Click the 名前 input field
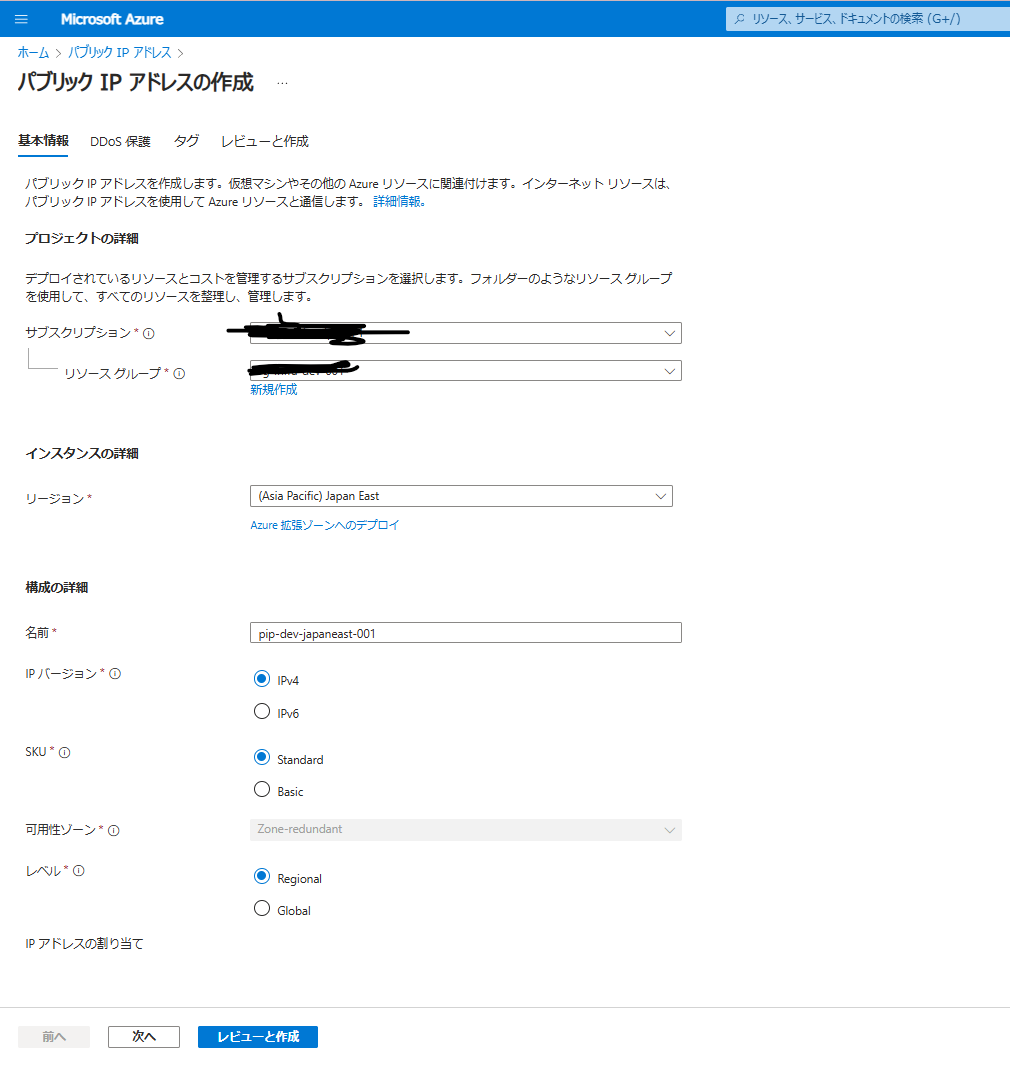1010x1065 pixels. click(x=465, y=633)
